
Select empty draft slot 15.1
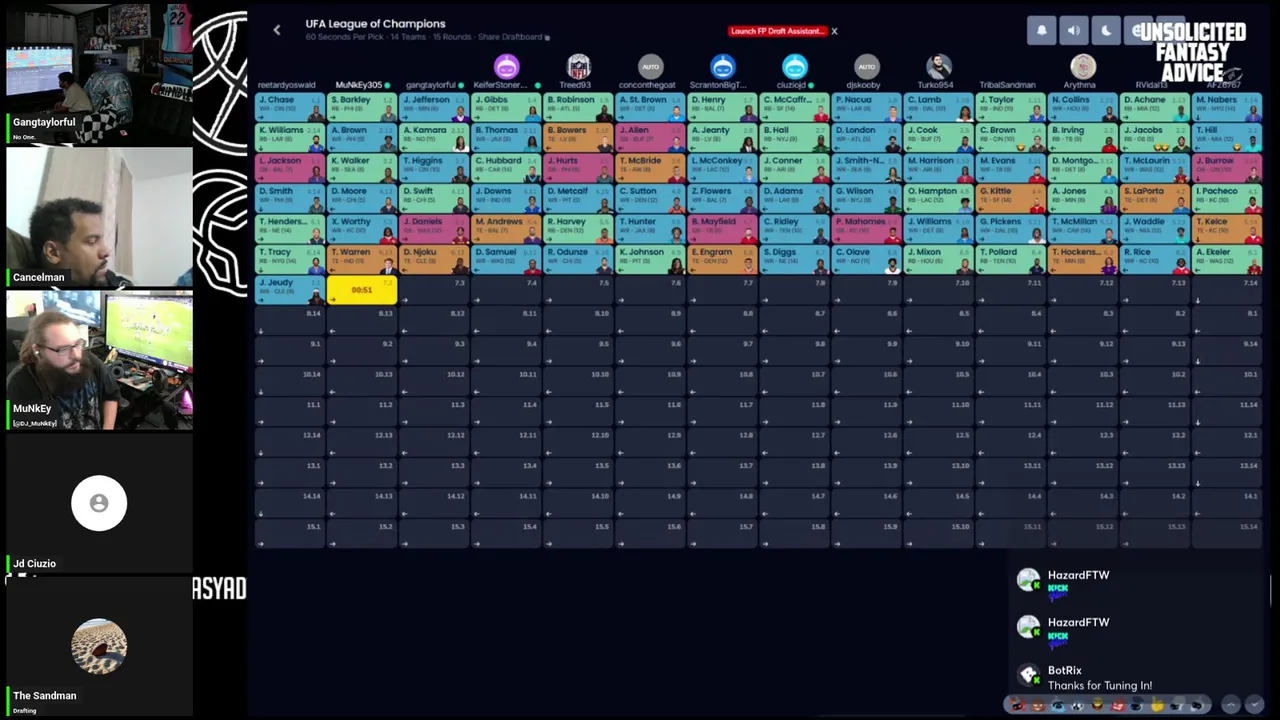pos(291,534)
